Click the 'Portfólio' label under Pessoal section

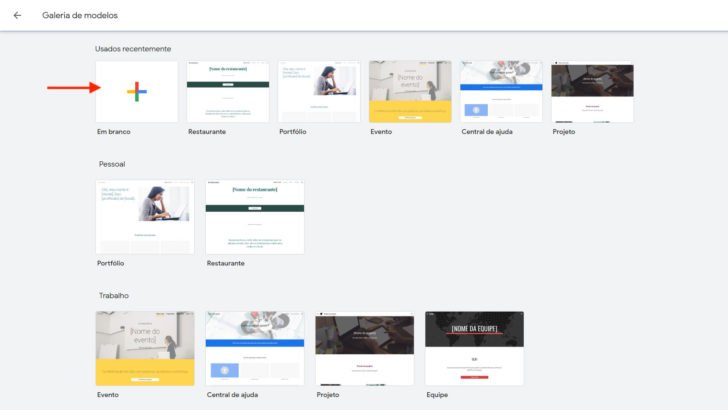(110, 263)
